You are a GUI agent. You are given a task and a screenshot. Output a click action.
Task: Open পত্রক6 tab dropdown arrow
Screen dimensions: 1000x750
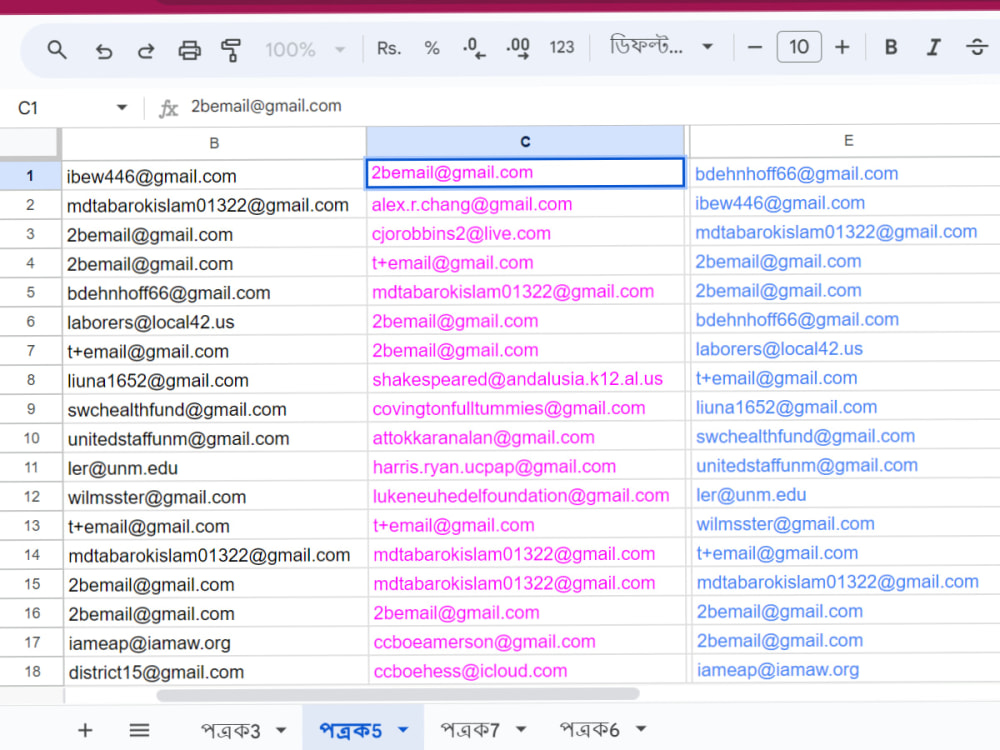click(x=641, y=729)
